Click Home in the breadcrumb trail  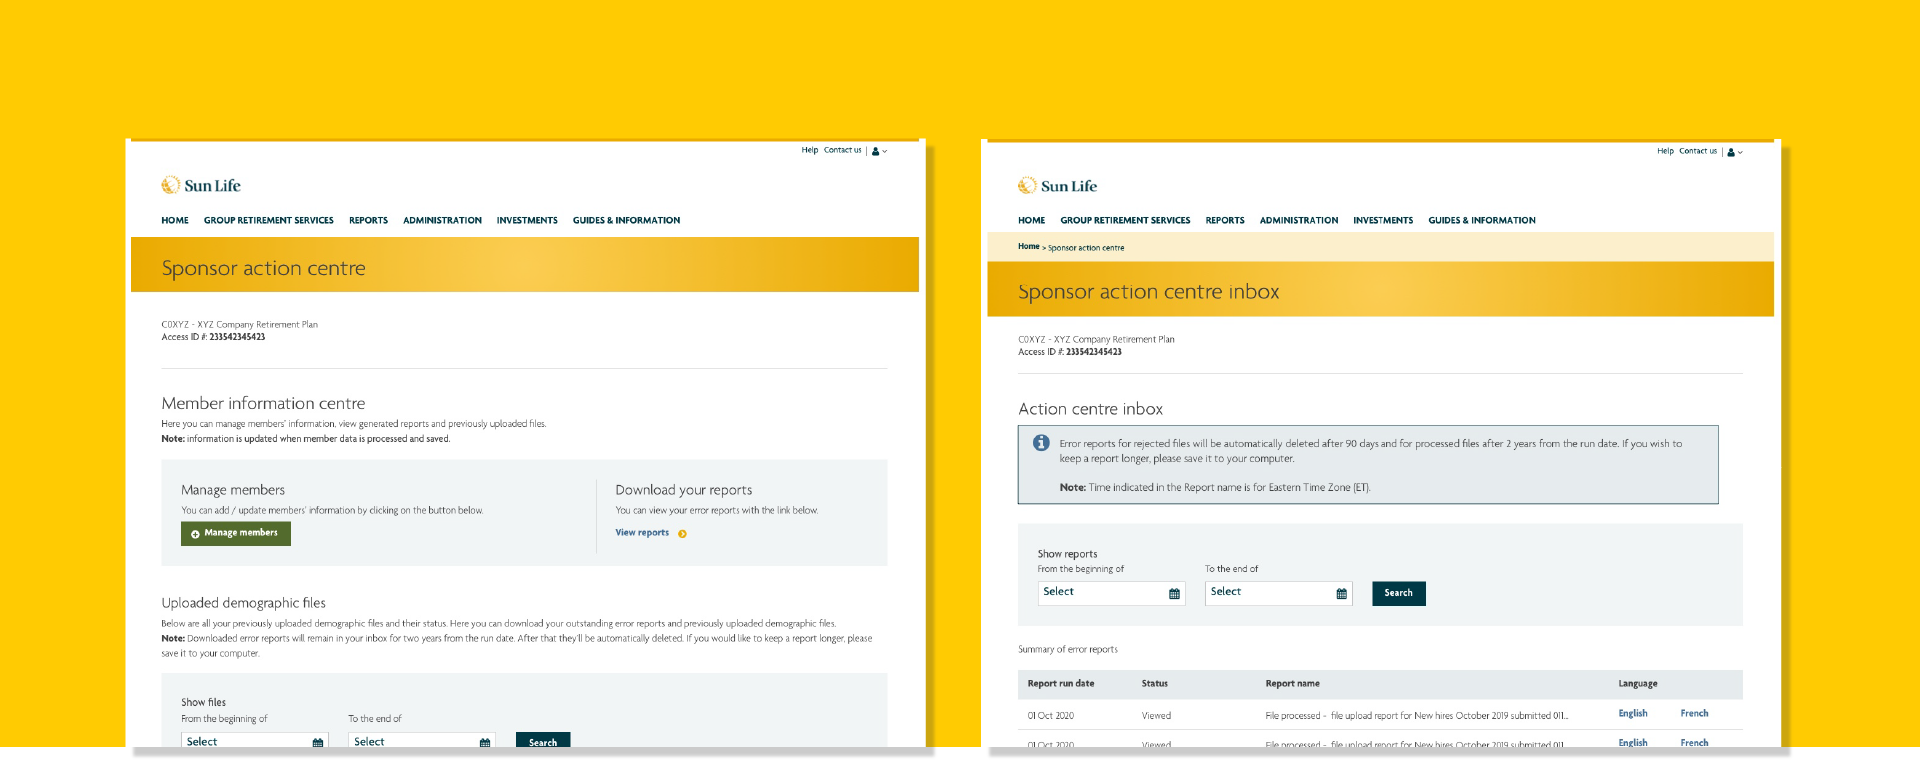(x=1028, y=247)
